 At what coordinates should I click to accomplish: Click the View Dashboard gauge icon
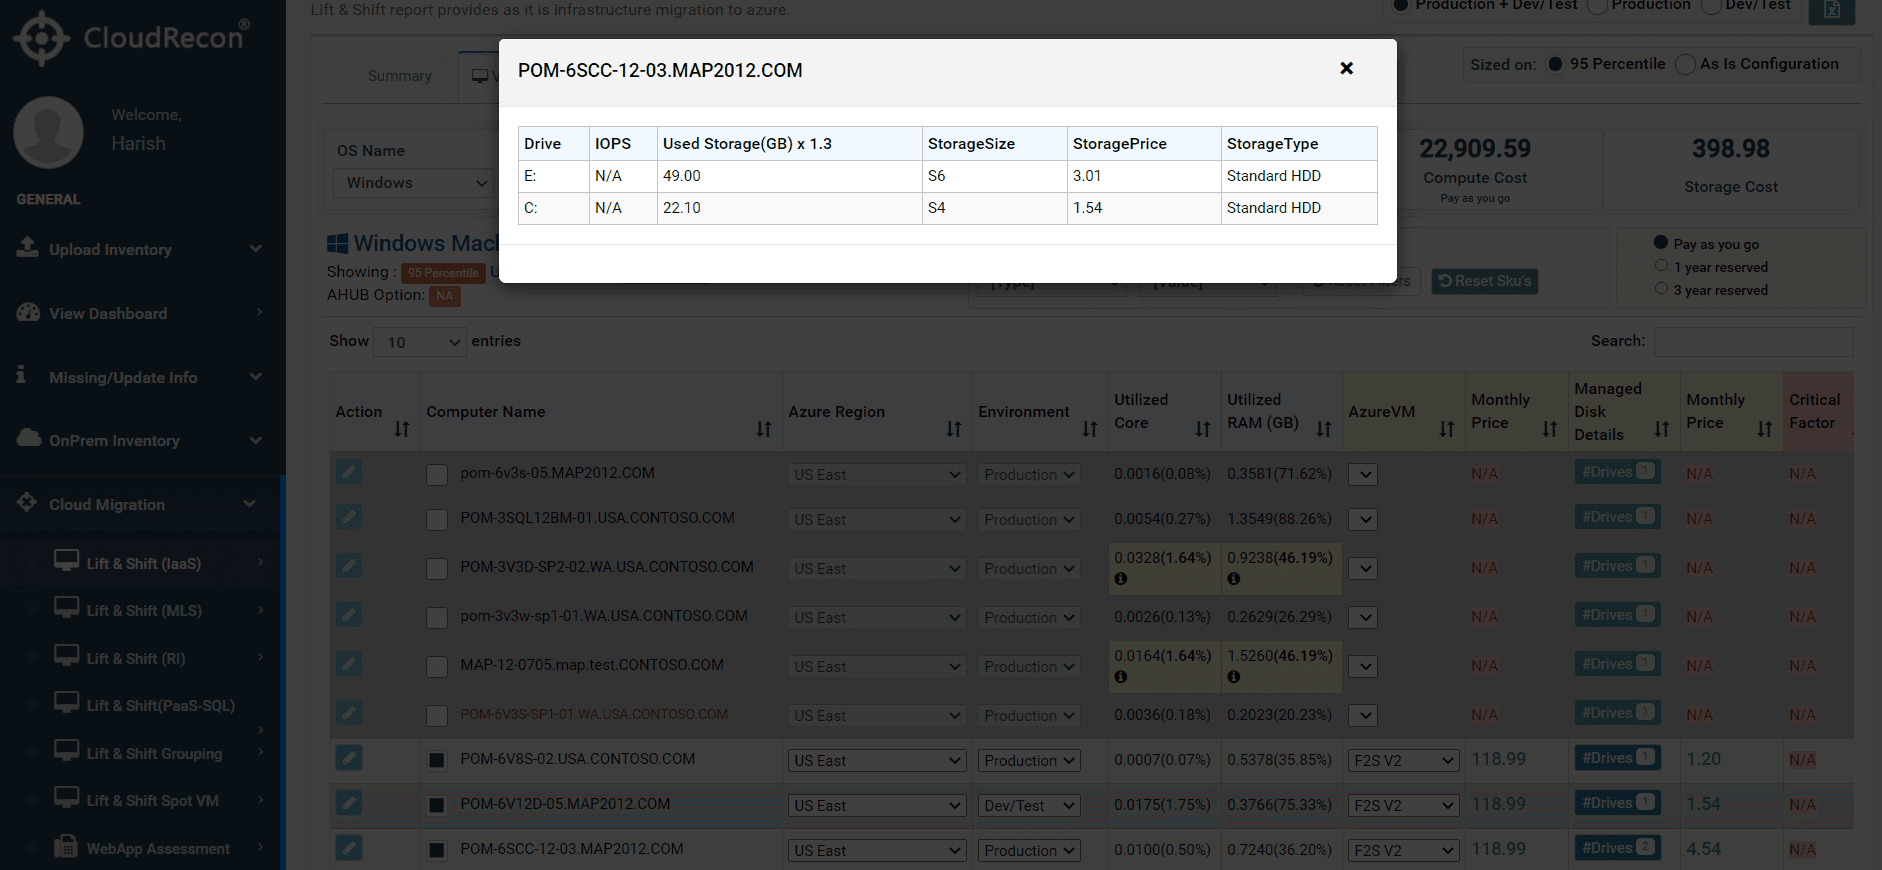pos(28,312)
